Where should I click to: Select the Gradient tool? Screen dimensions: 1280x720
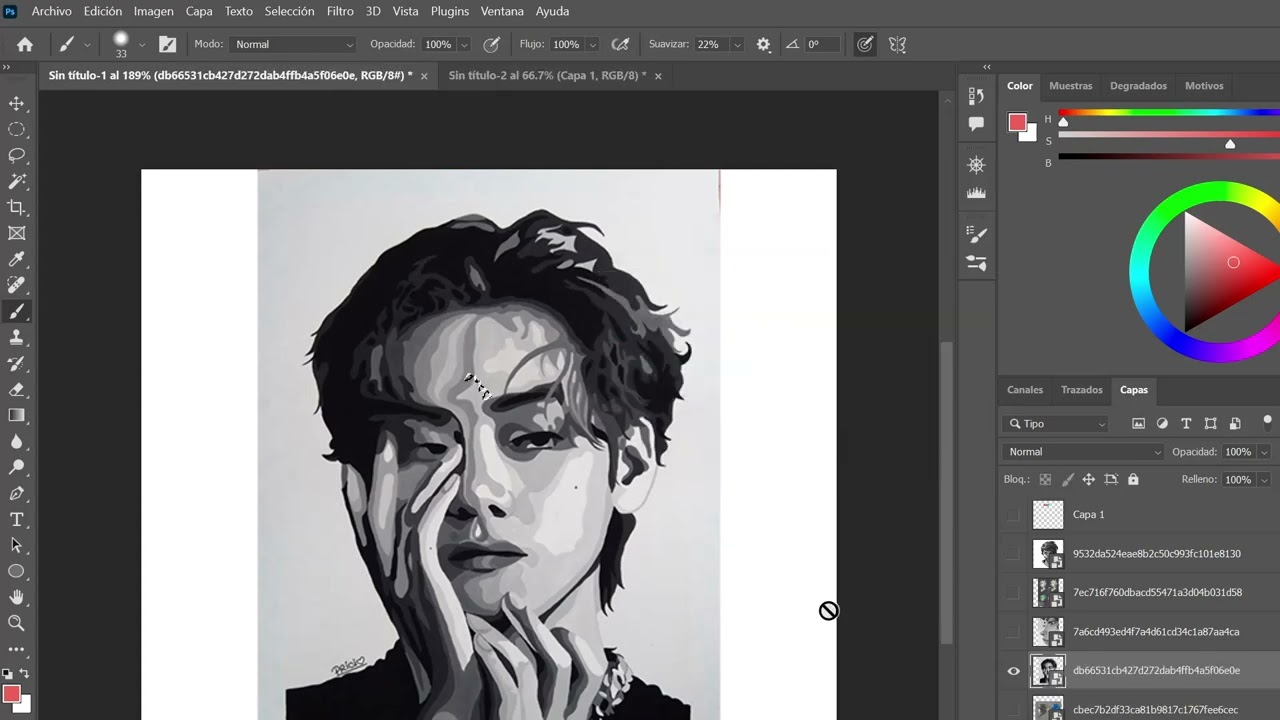tap(16, 415)
